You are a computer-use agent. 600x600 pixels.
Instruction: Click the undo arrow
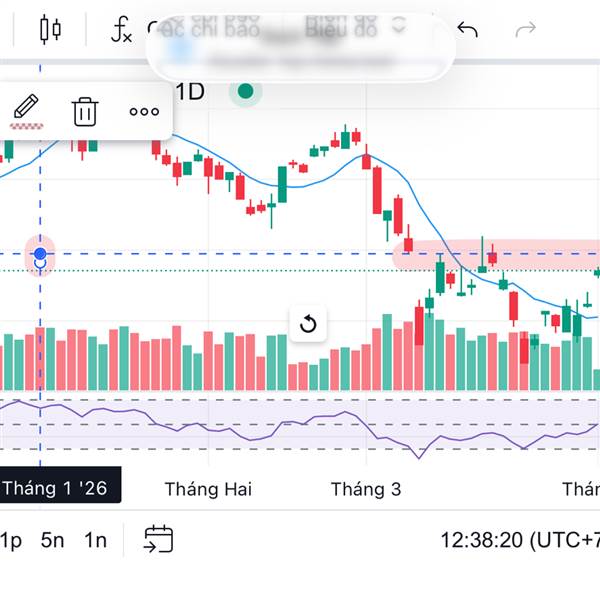(467, 29)
